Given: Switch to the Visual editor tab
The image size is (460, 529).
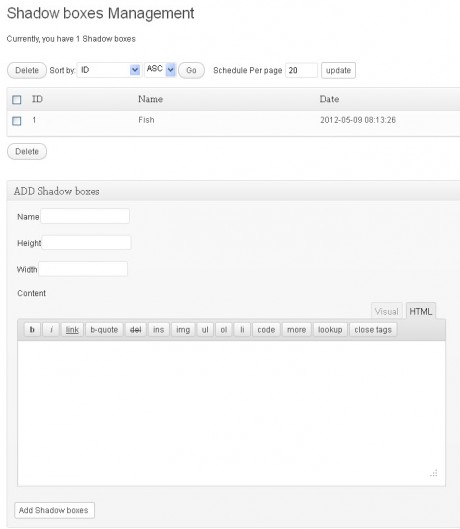Looking at the screenshot, I should pyautogui.click(x=386, y=311).
